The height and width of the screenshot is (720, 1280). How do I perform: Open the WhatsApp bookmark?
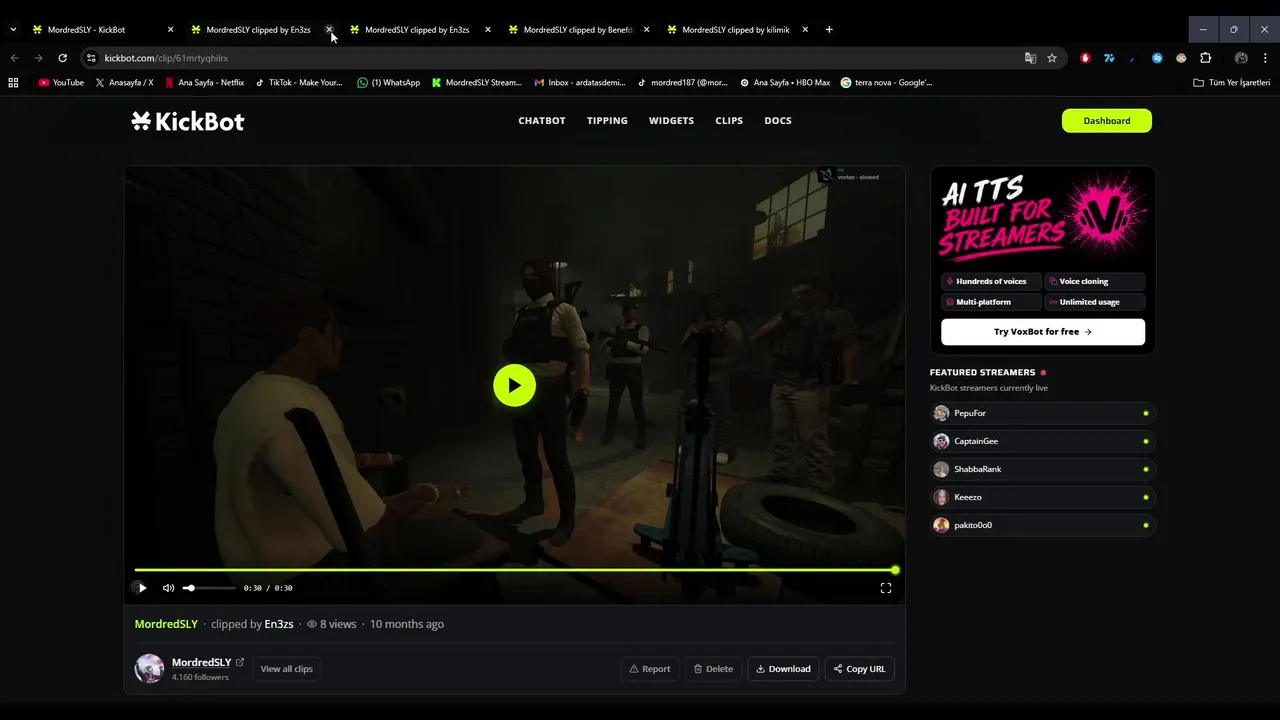click(x=388, y=83)
